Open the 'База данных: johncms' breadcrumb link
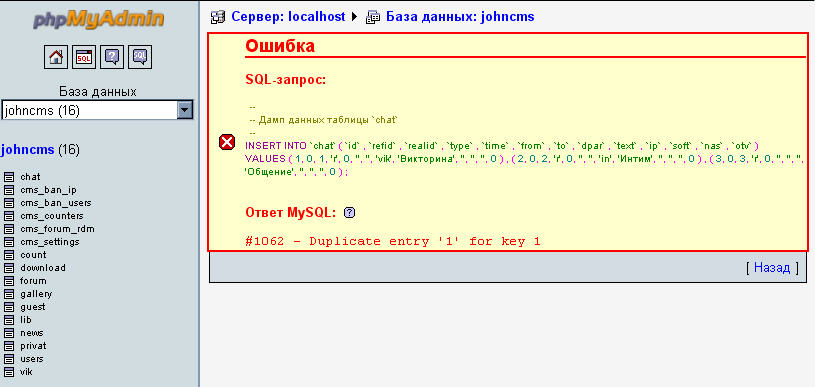This screenshot has width=815, height=387. 460,17
